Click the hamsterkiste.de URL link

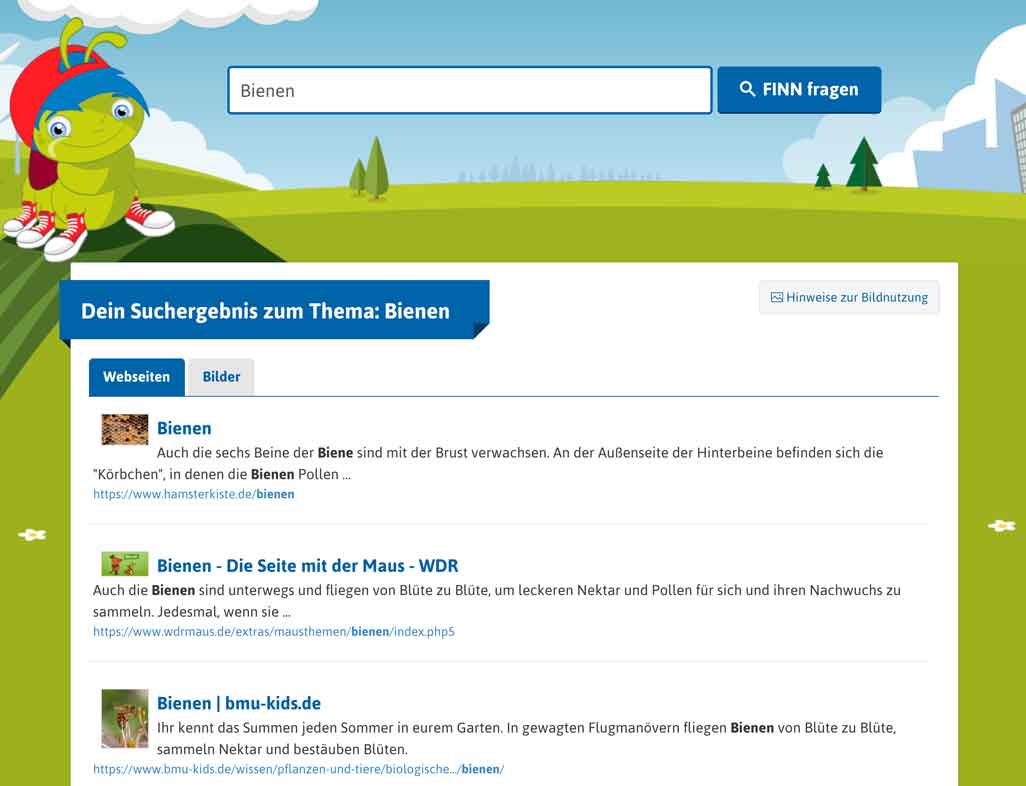(193, 494)
